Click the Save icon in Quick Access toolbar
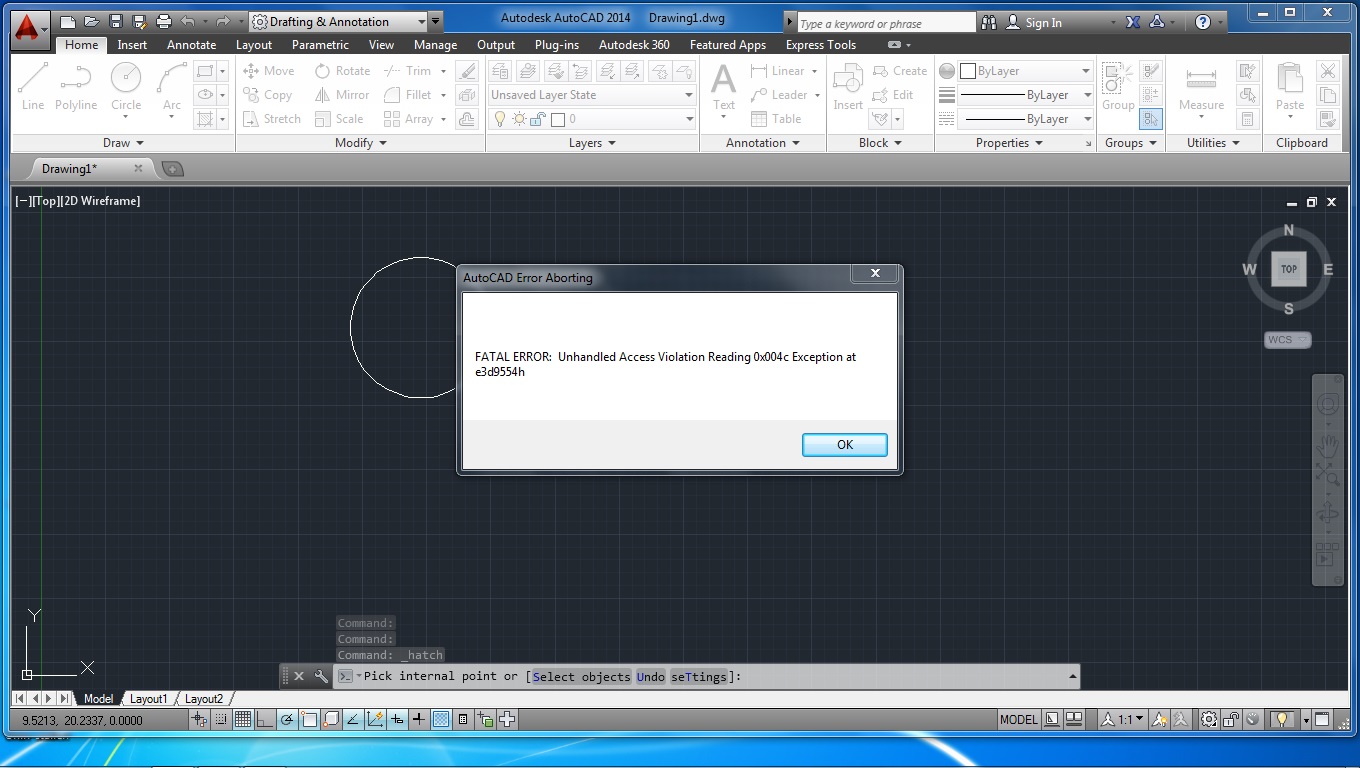This screenshot has width=1360, height=768. click(x=115, y=21)
